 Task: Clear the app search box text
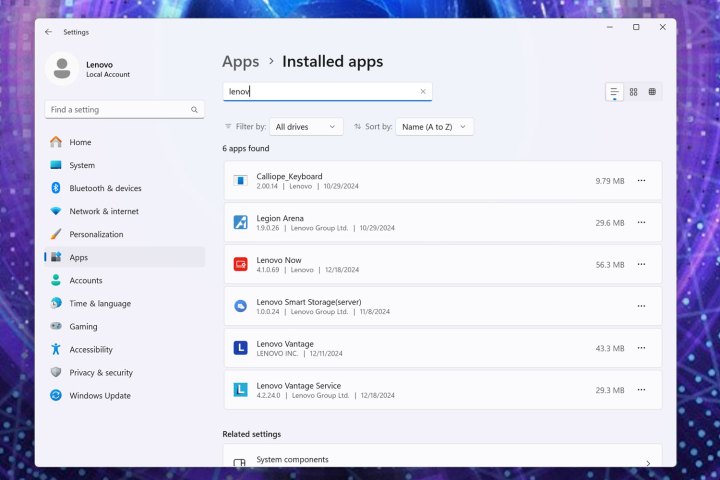pyautogui.click(x=422, y=91)
